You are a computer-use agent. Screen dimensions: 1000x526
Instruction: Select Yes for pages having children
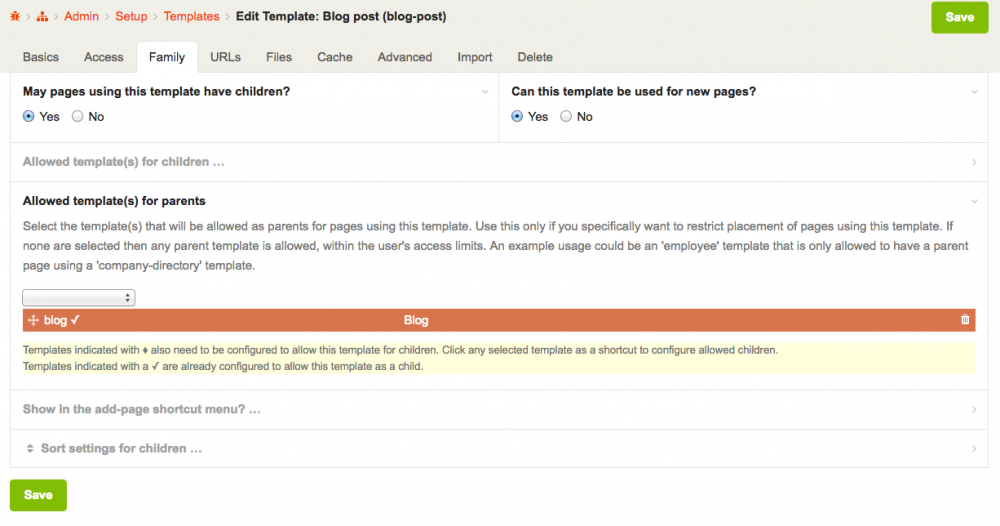(29, 117)
